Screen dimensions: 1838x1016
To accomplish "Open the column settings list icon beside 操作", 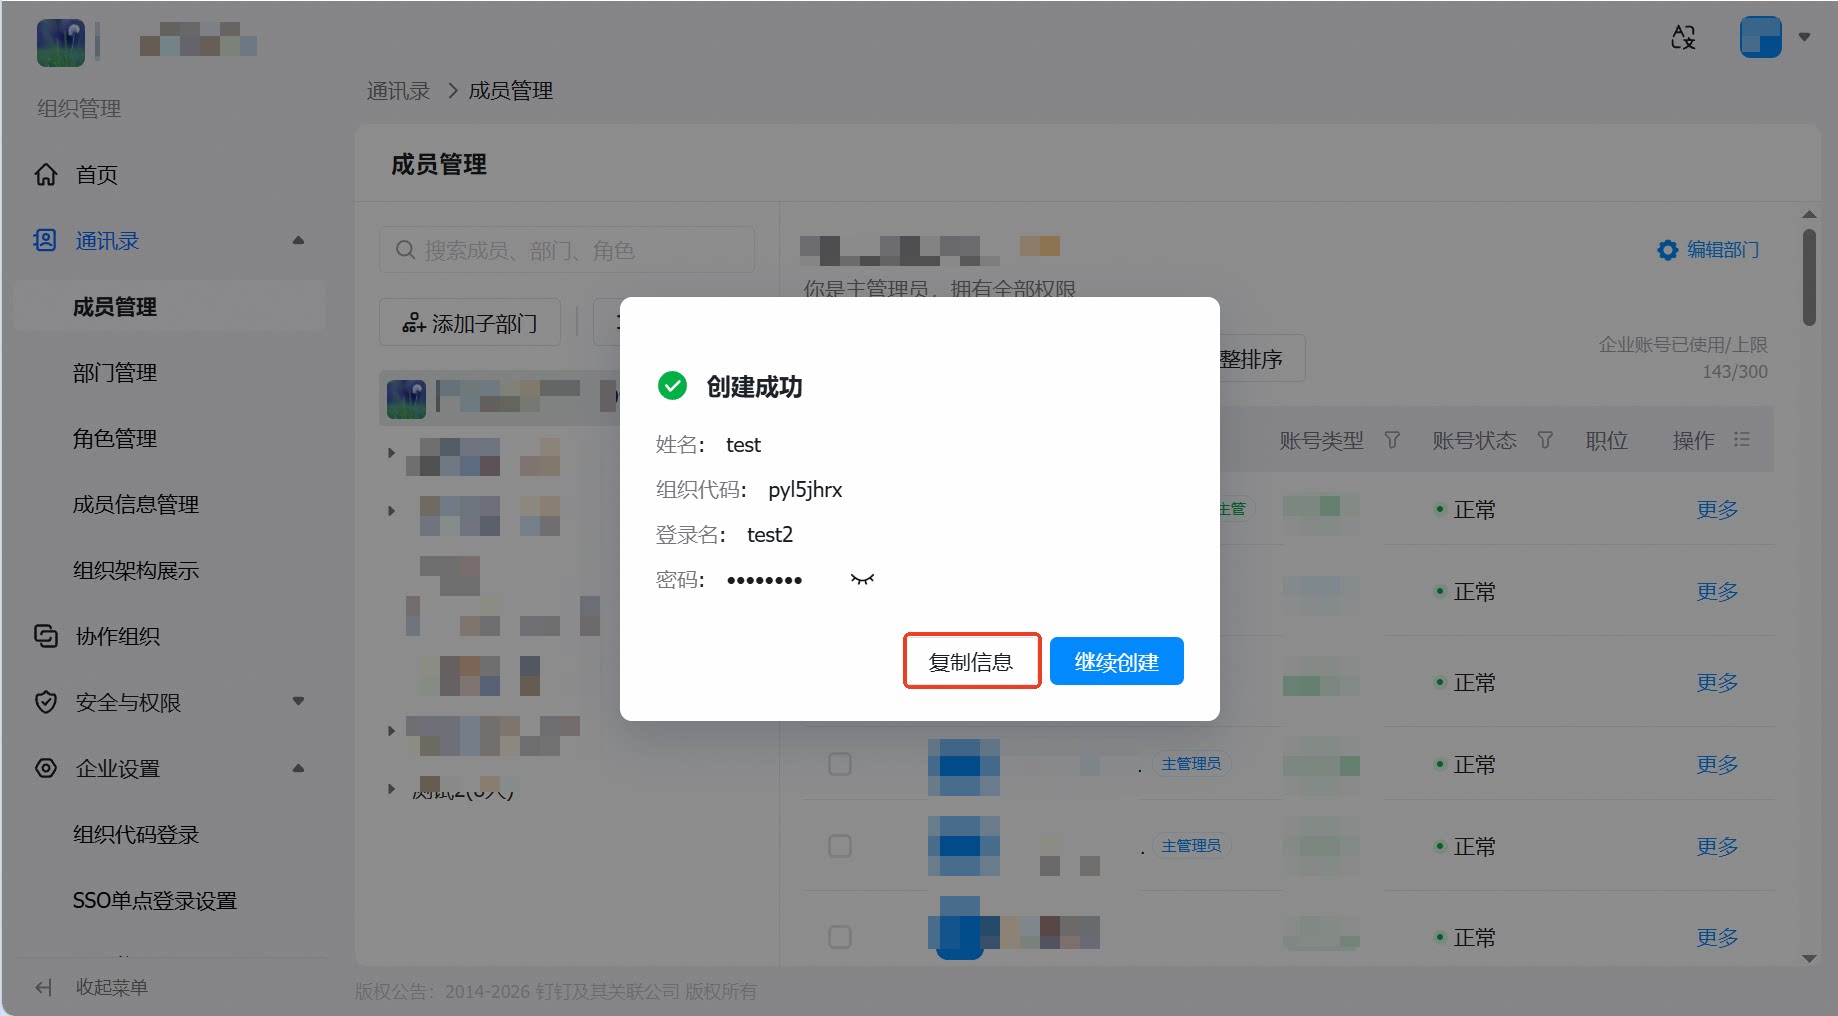I will 1742,440.
